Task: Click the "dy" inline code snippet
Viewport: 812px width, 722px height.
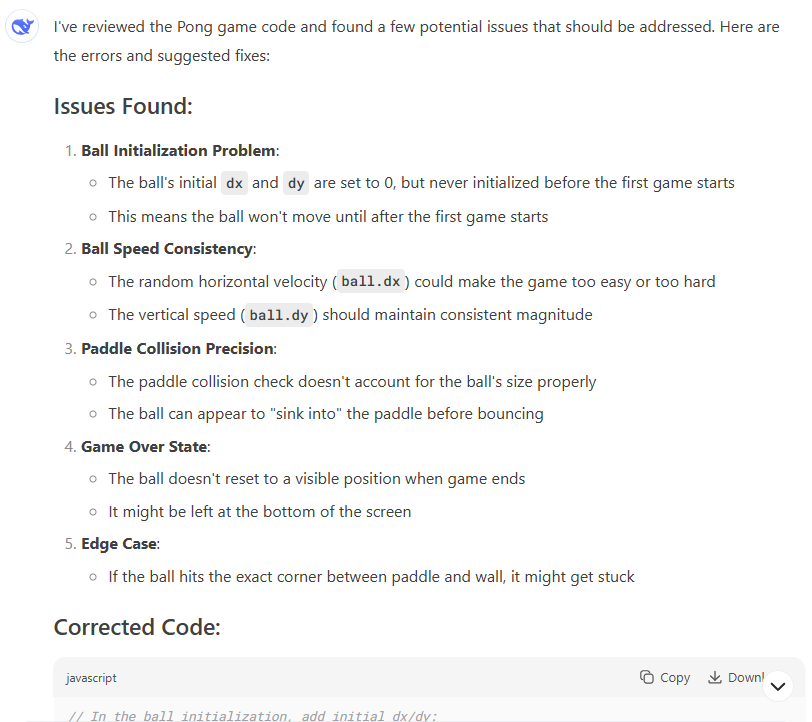Action: point(296,184)
